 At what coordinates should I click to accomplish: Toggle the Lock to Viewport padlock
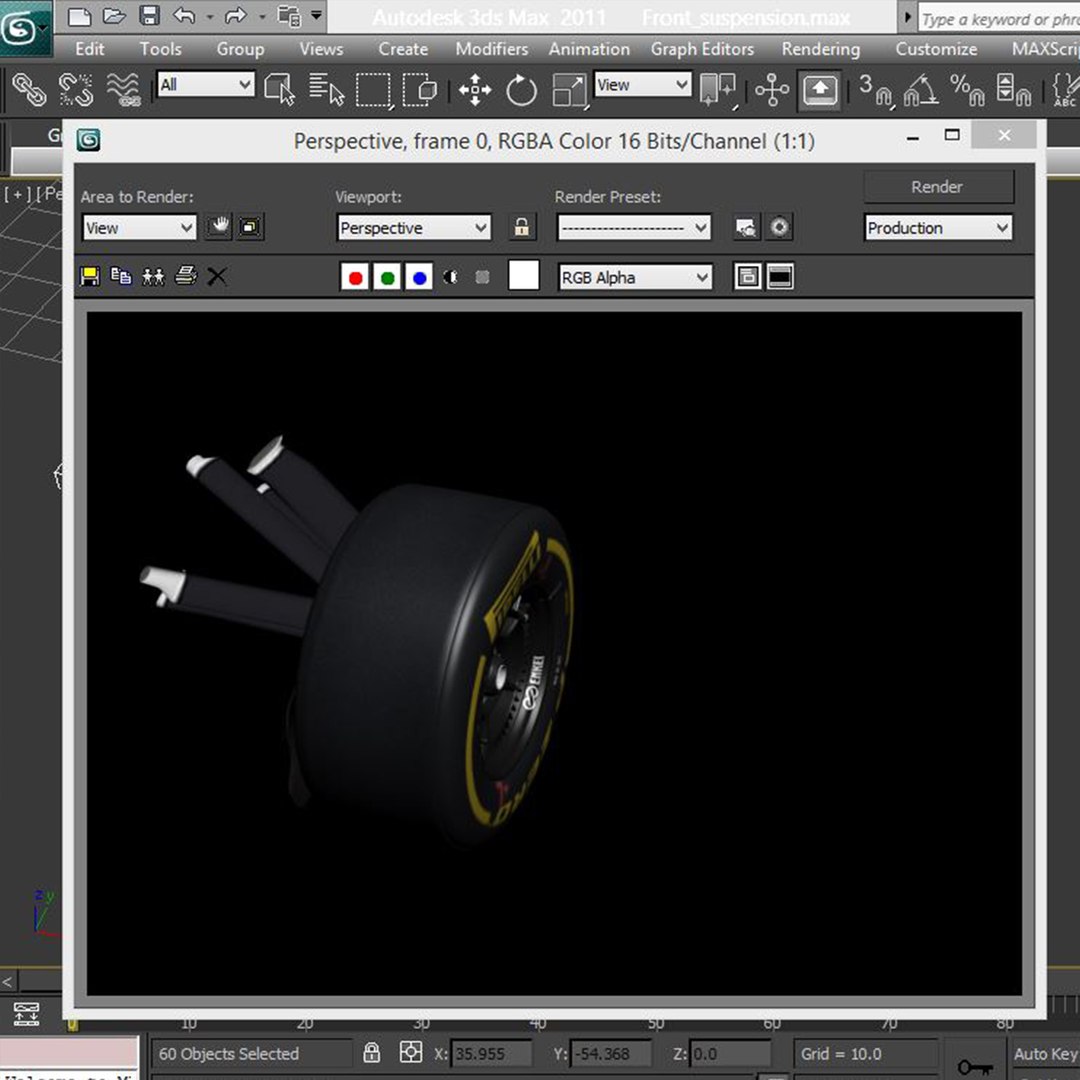click(522, 227)
